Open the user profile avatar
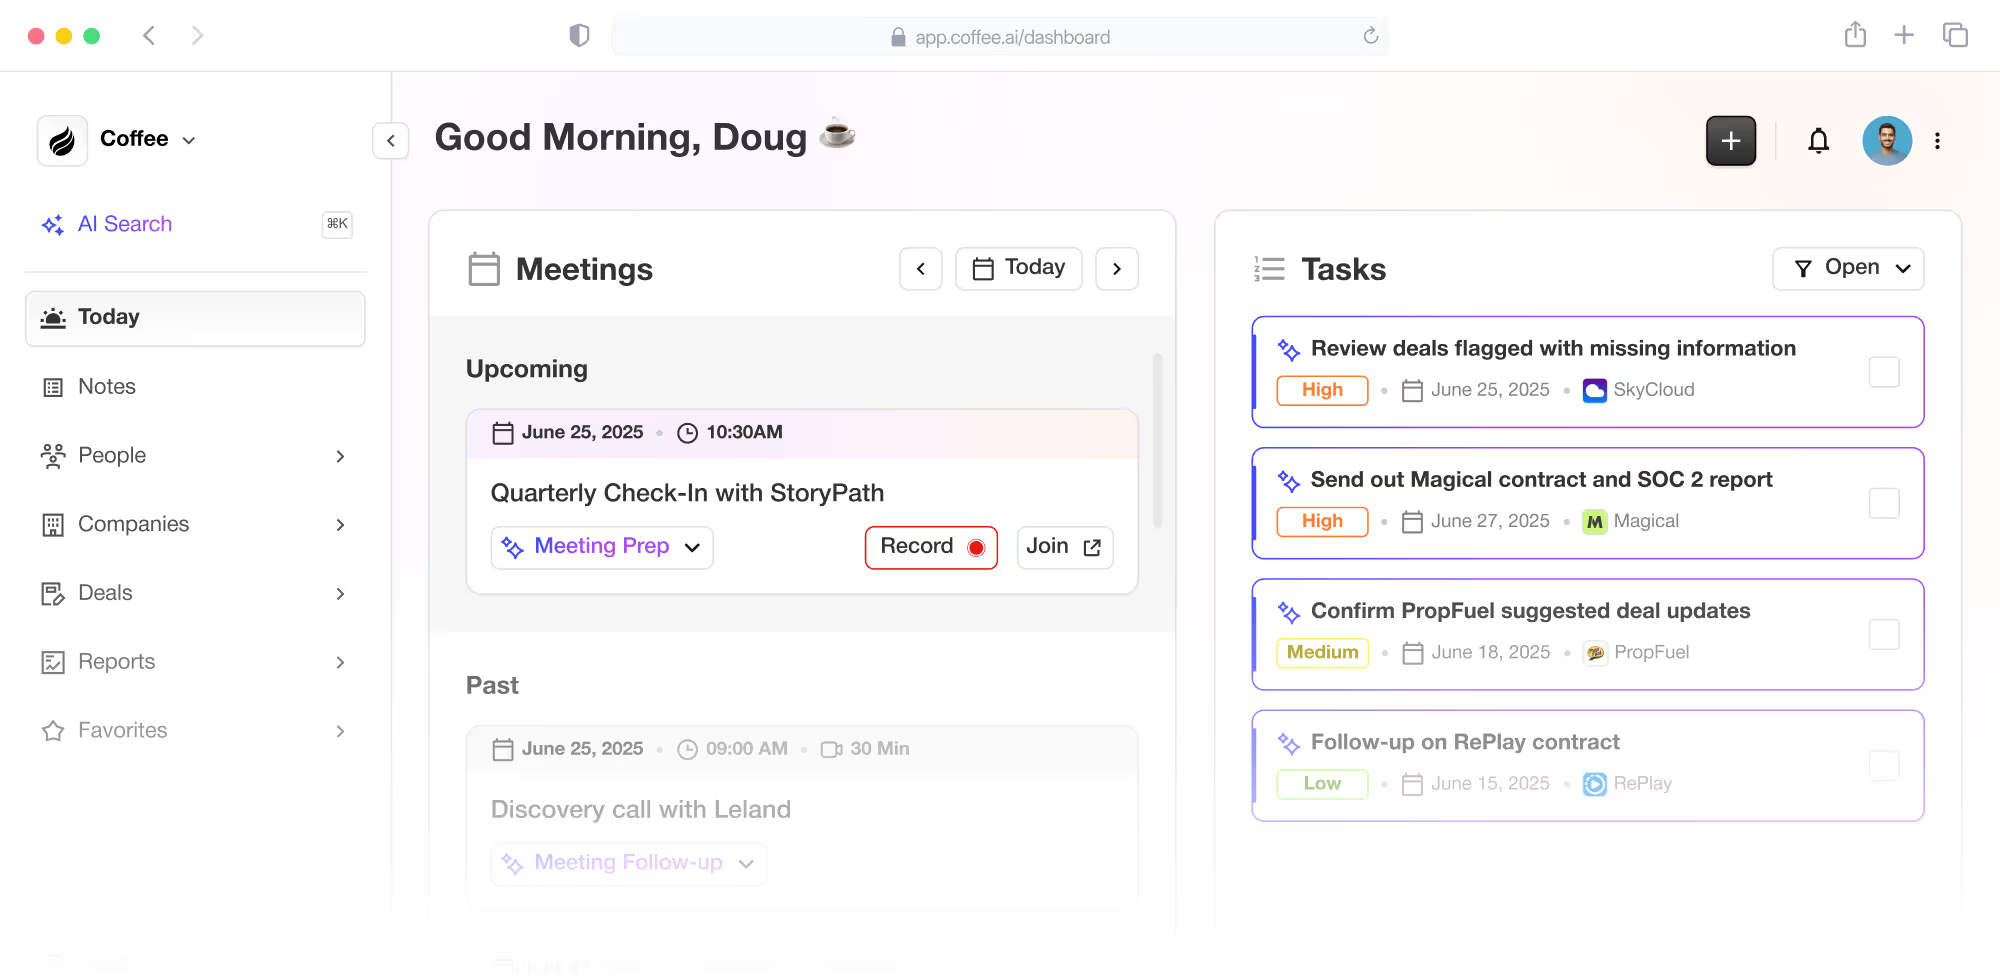The image size is (2000, 980). click(1886, 141)
